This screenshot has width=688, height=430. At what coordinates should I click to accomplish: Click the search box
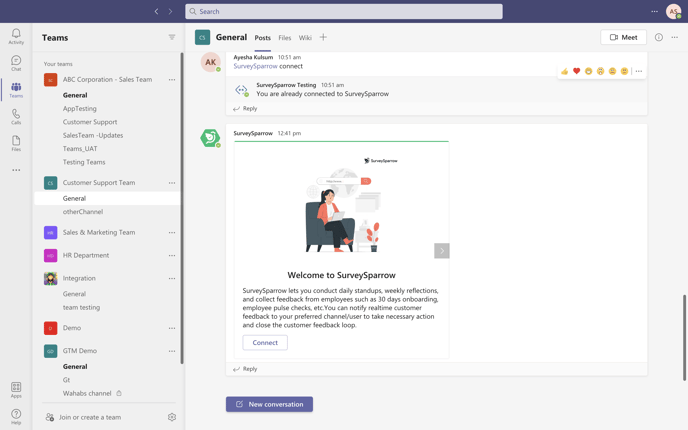click(344, 11)
